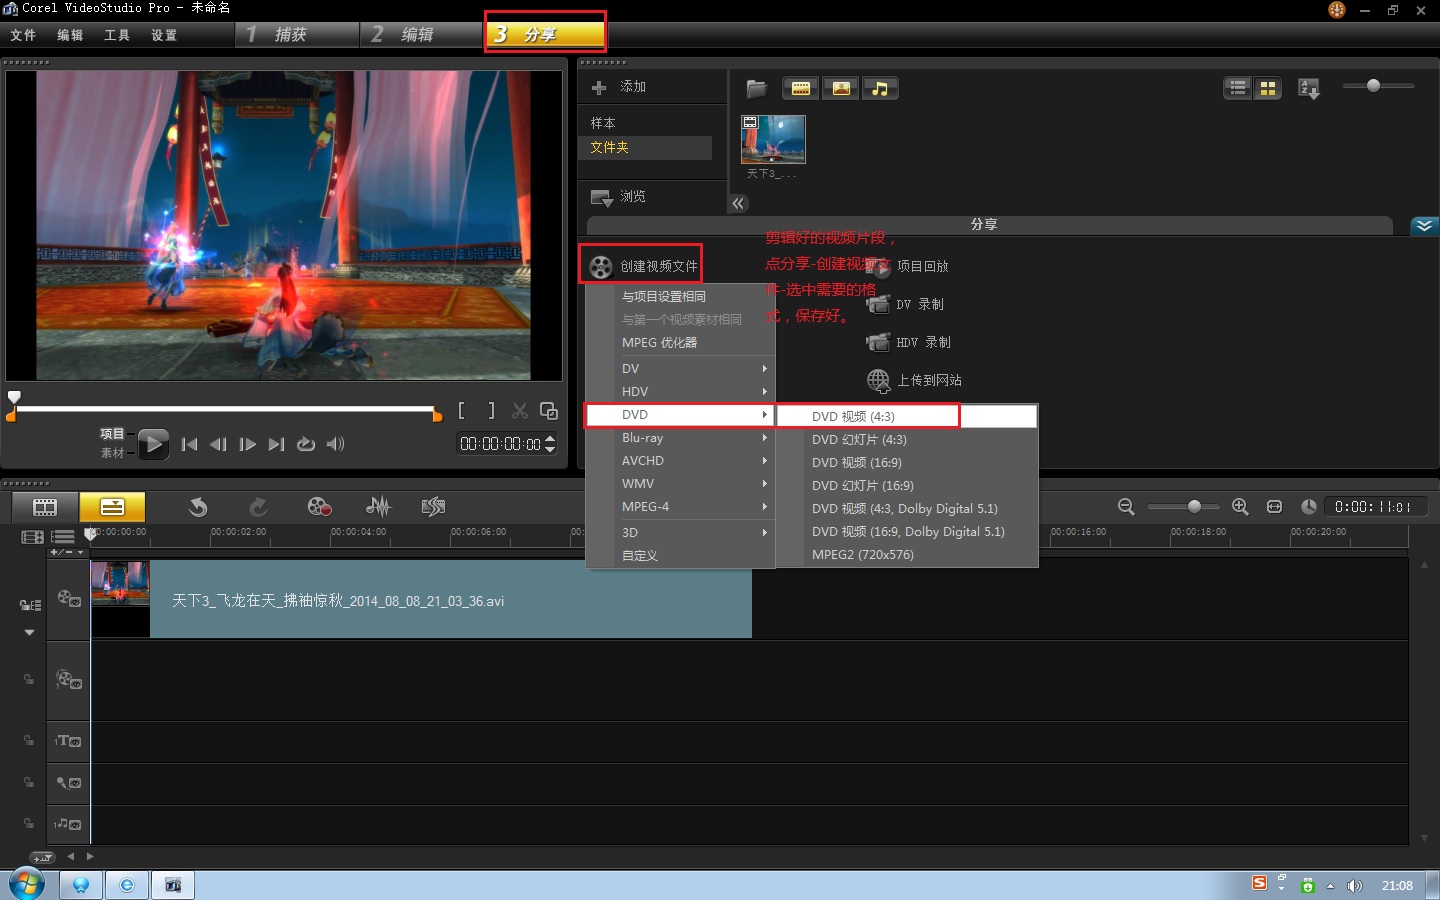Collapse the library panel with double chevron
The image size is (1440, 900).
738,203
